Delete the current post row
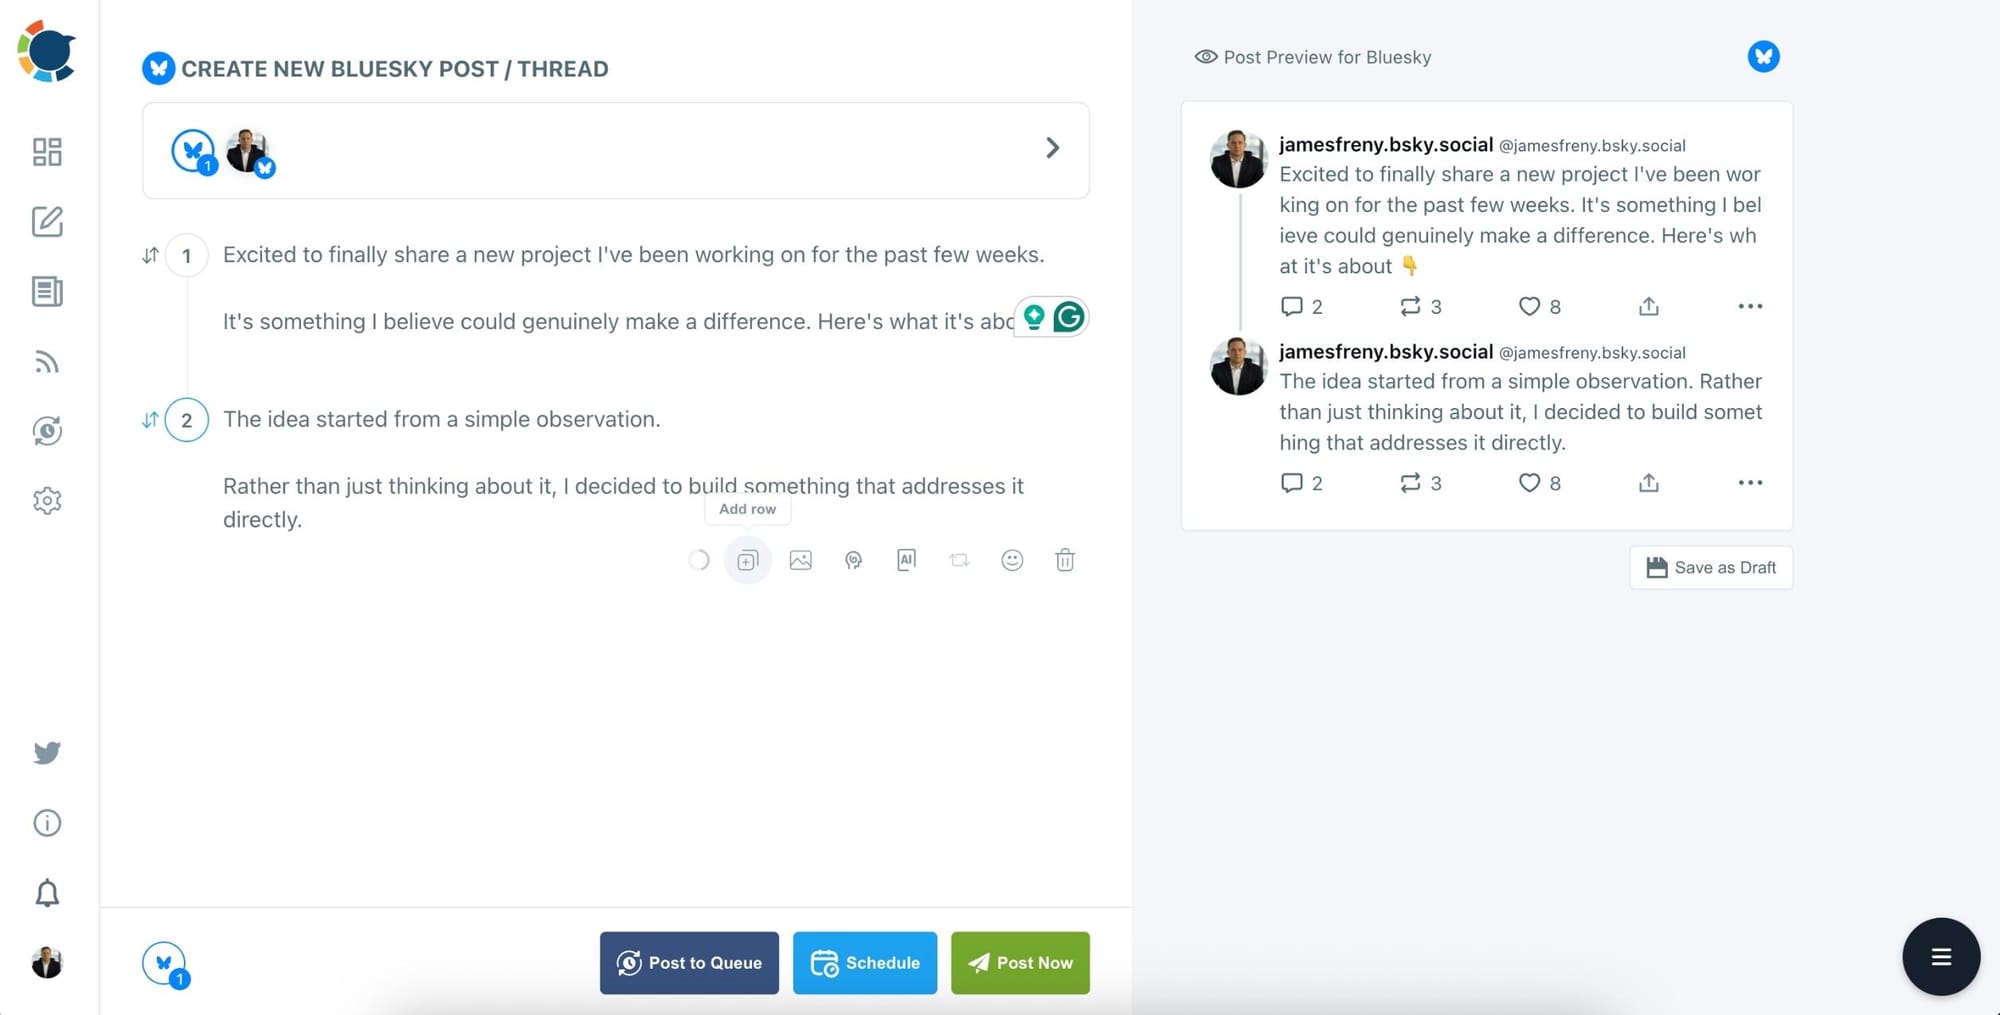This screenshot has width=2000, height=1015. pyautogui.click(x=1065, y=560)
